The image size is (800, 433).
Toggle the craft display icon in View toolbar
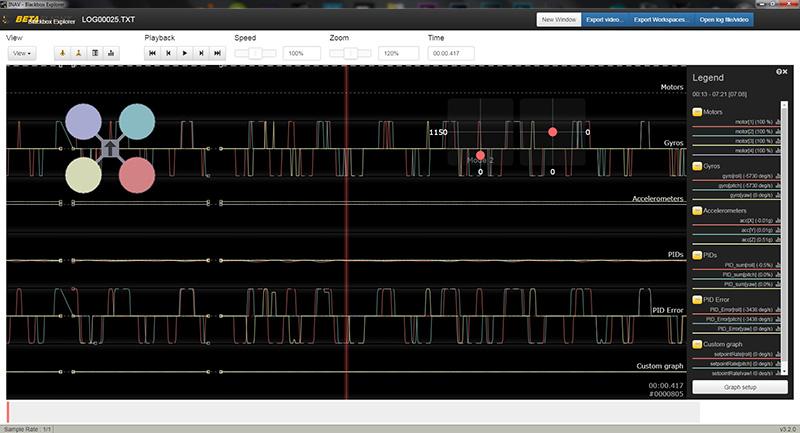click(63, 53)
